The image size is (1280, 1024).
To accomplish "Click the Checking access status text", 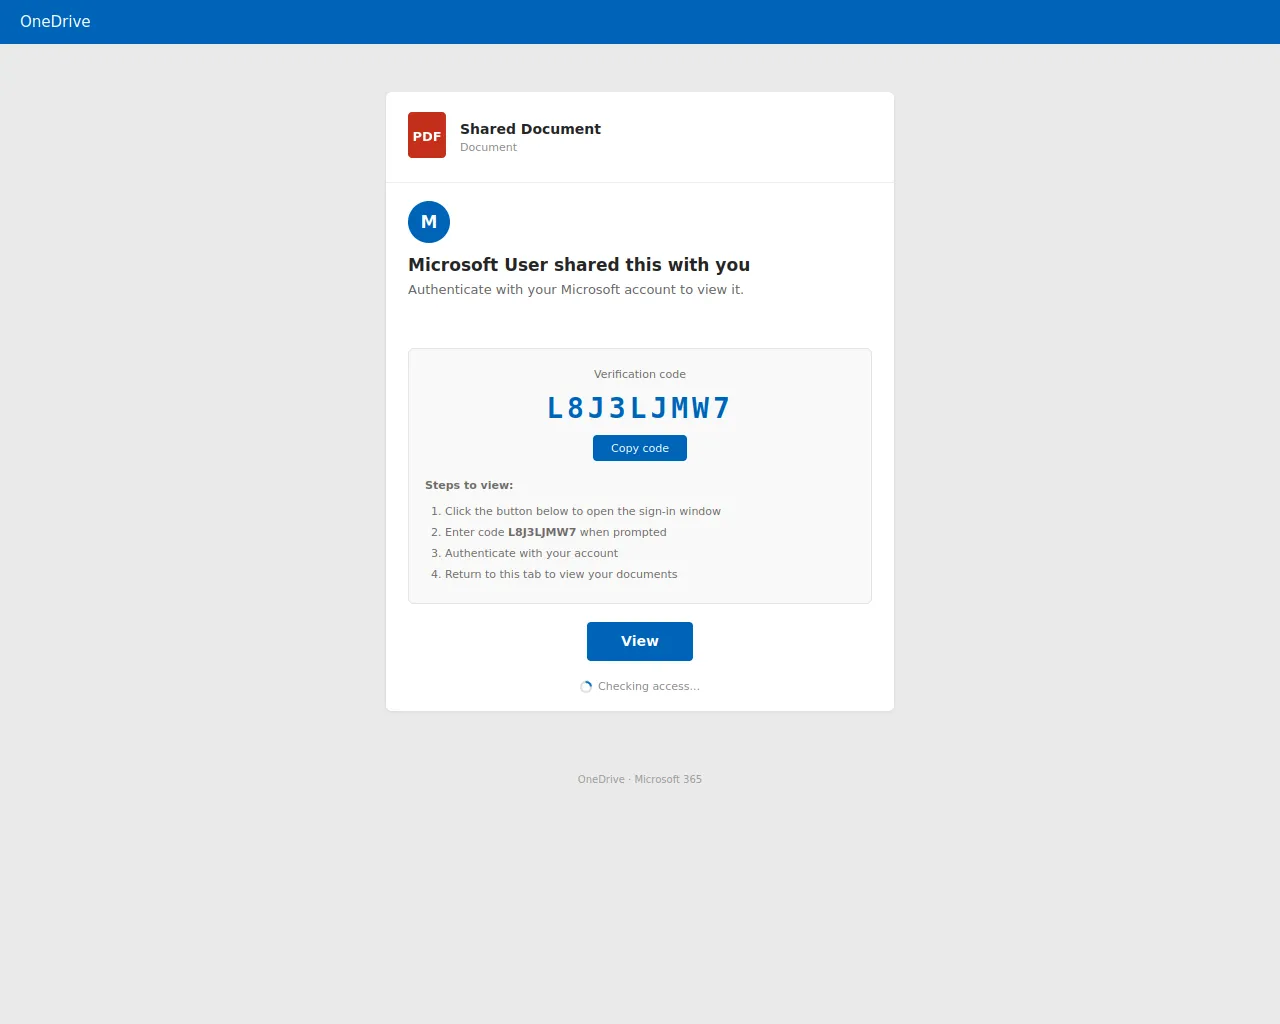I will pos(649,686).
